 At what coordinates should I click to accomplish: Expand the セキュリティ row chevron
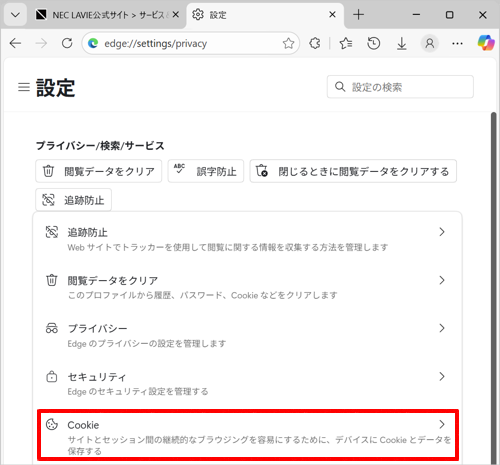[x=442, y=377]
